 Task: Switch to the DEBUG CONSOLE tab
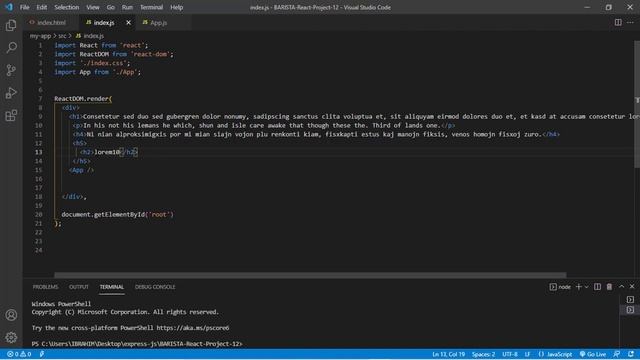click(x=155, y=287)
